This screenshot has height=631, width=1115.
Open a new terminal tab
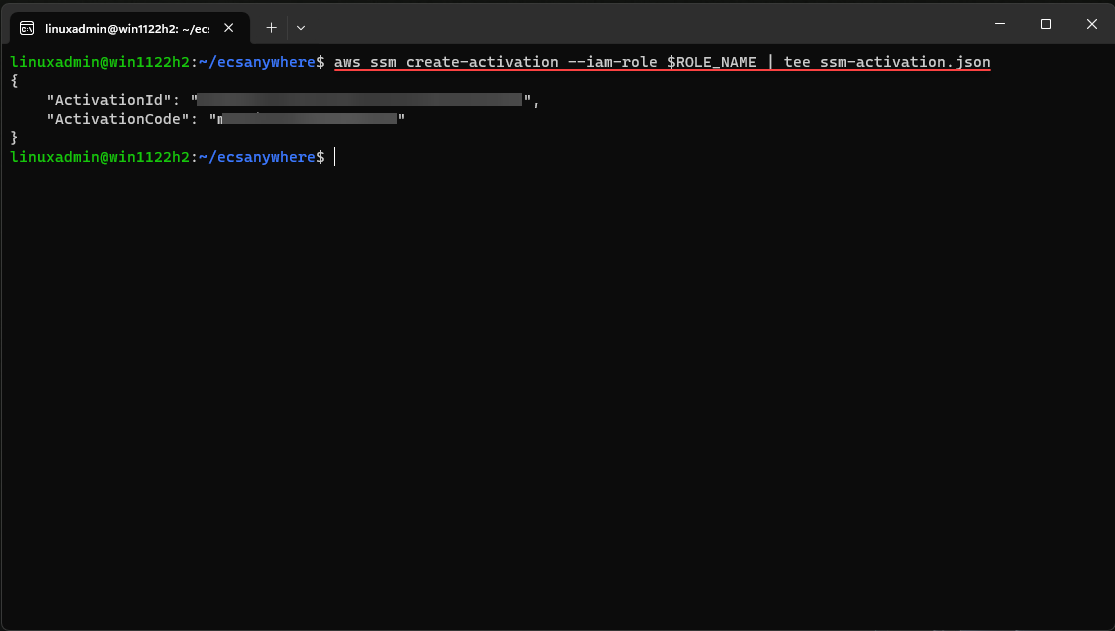(x=271, y=28)
